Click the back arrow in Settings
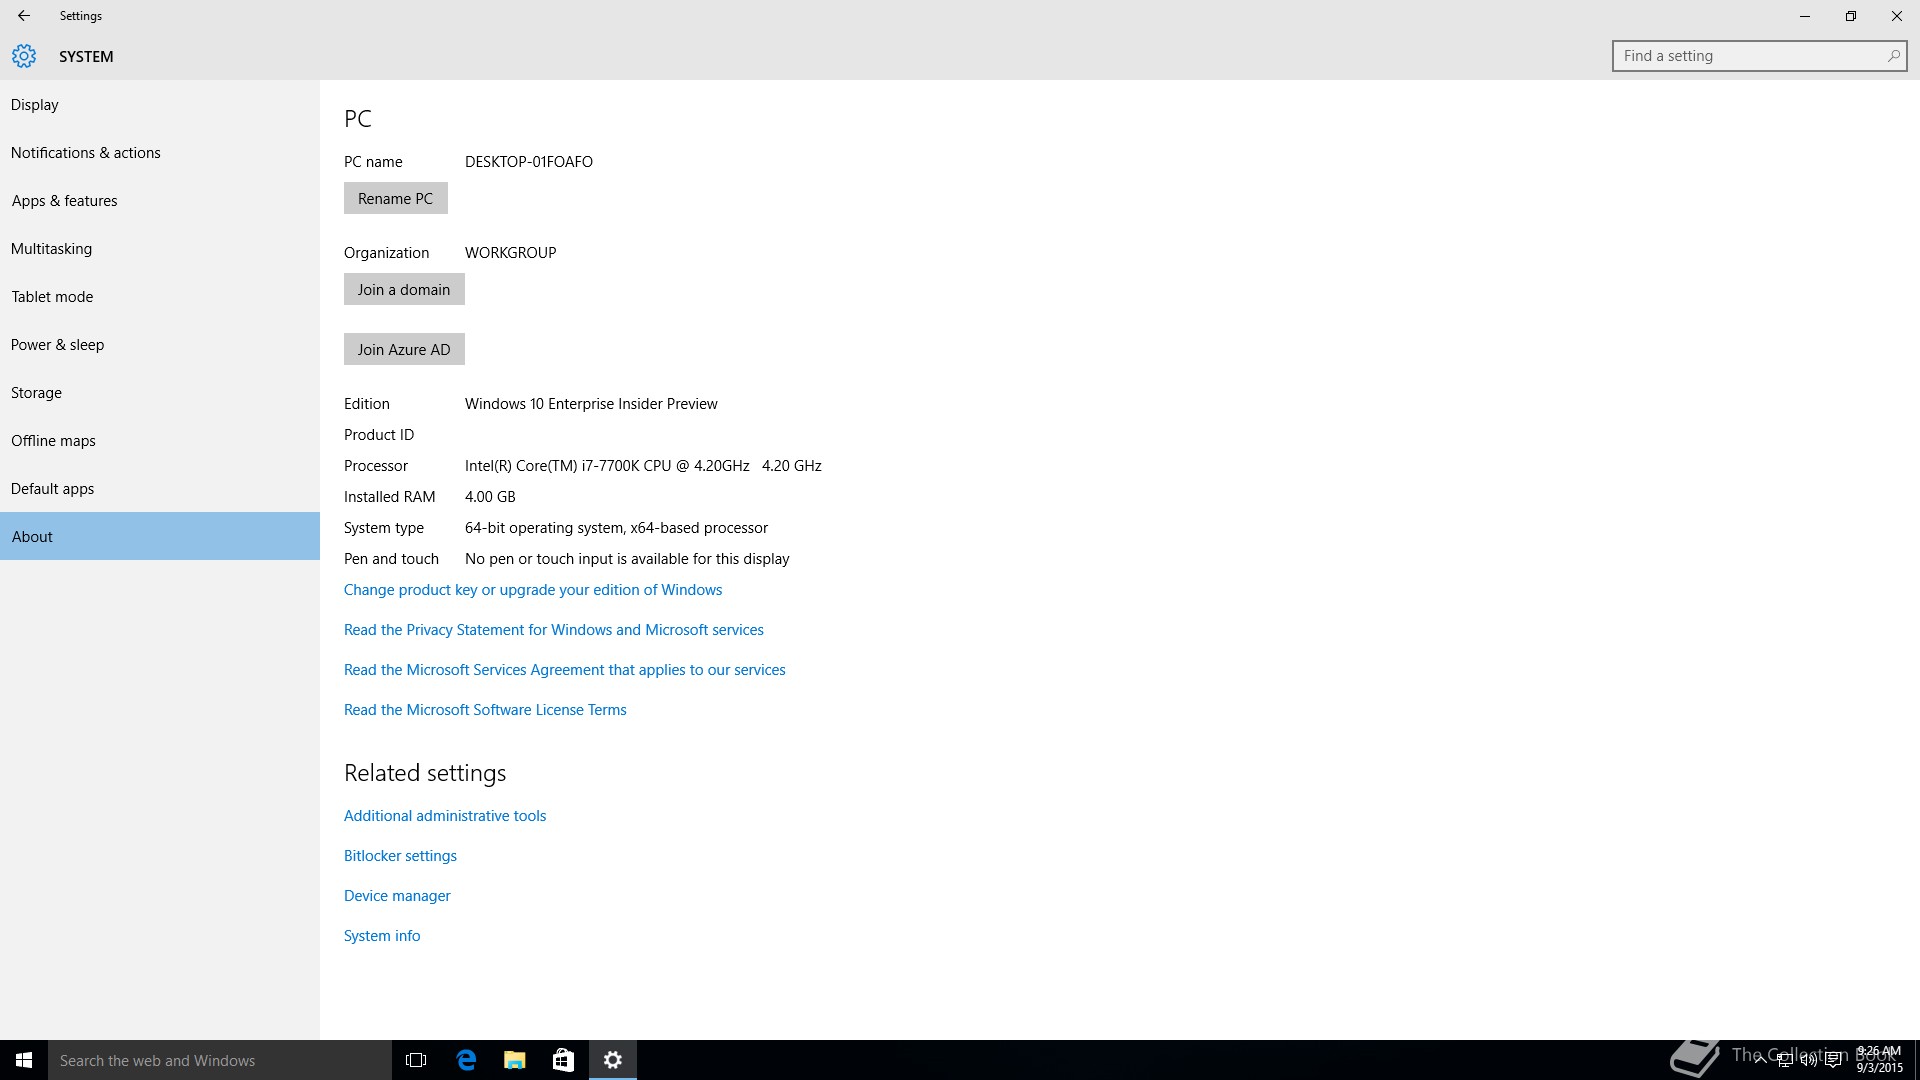Viewport: 1920px width, 1080px height. (x=24, y=16)
